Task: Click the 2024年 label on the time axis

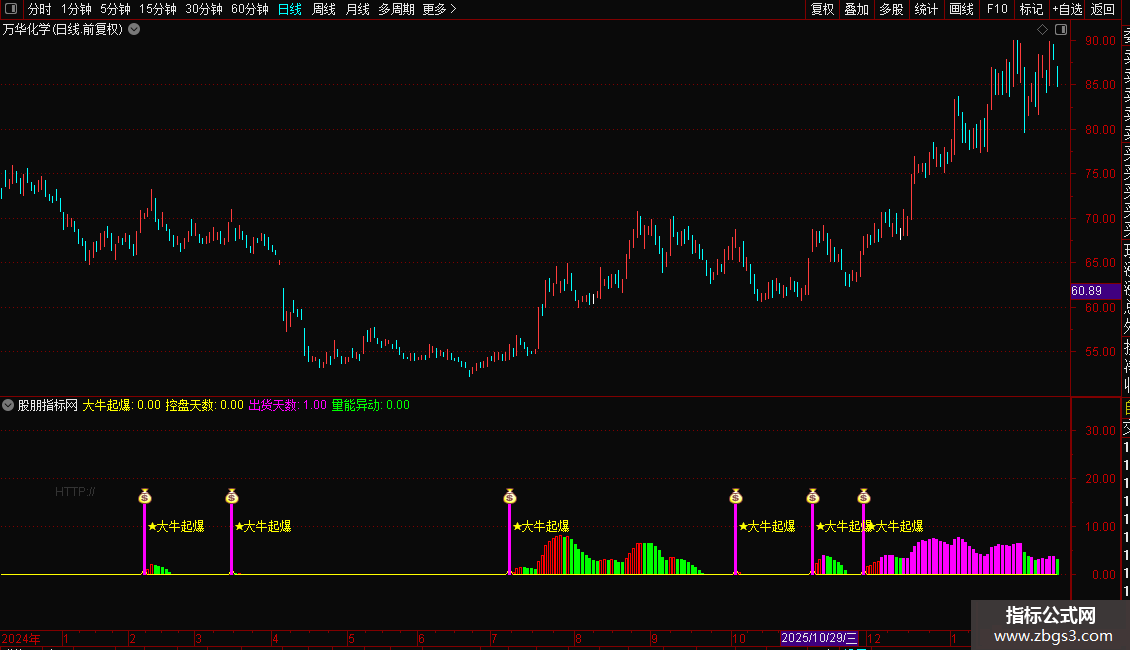Action: [x=21, y=638]
